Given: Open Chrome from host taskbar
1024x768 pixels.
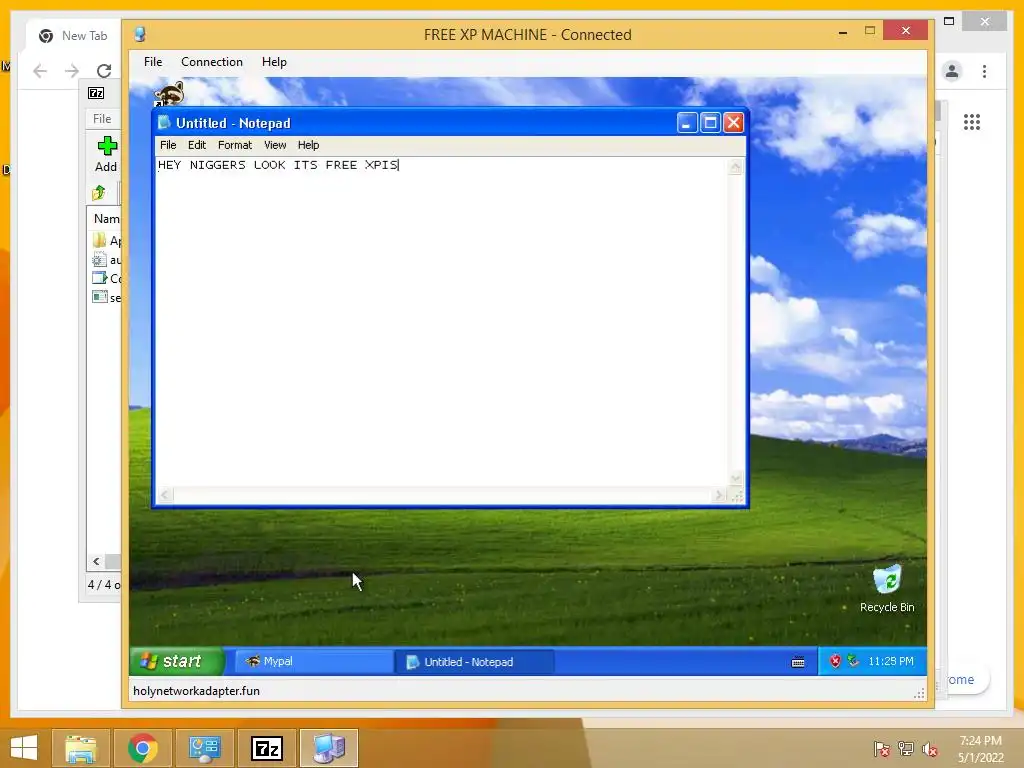Looking at the screenshot, I should tap(142, 748).
